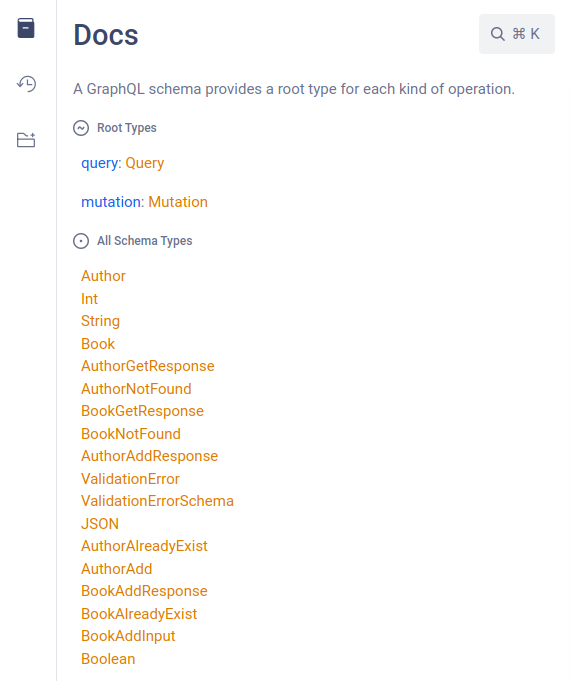The height and width of the screenshot is (681, 571).
Task: Select the Boolean scalar type
Action: point(108,659)
